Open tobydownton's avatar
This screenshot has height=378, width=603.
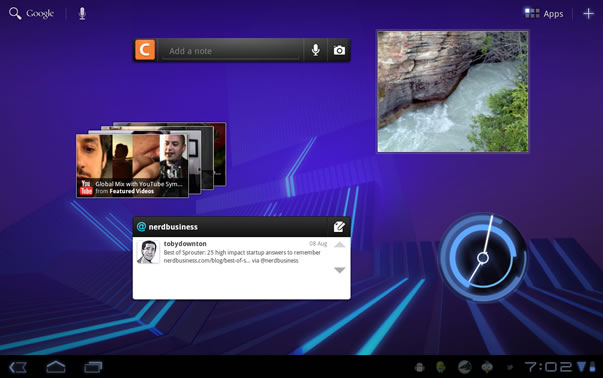click(x=148, y=252)
